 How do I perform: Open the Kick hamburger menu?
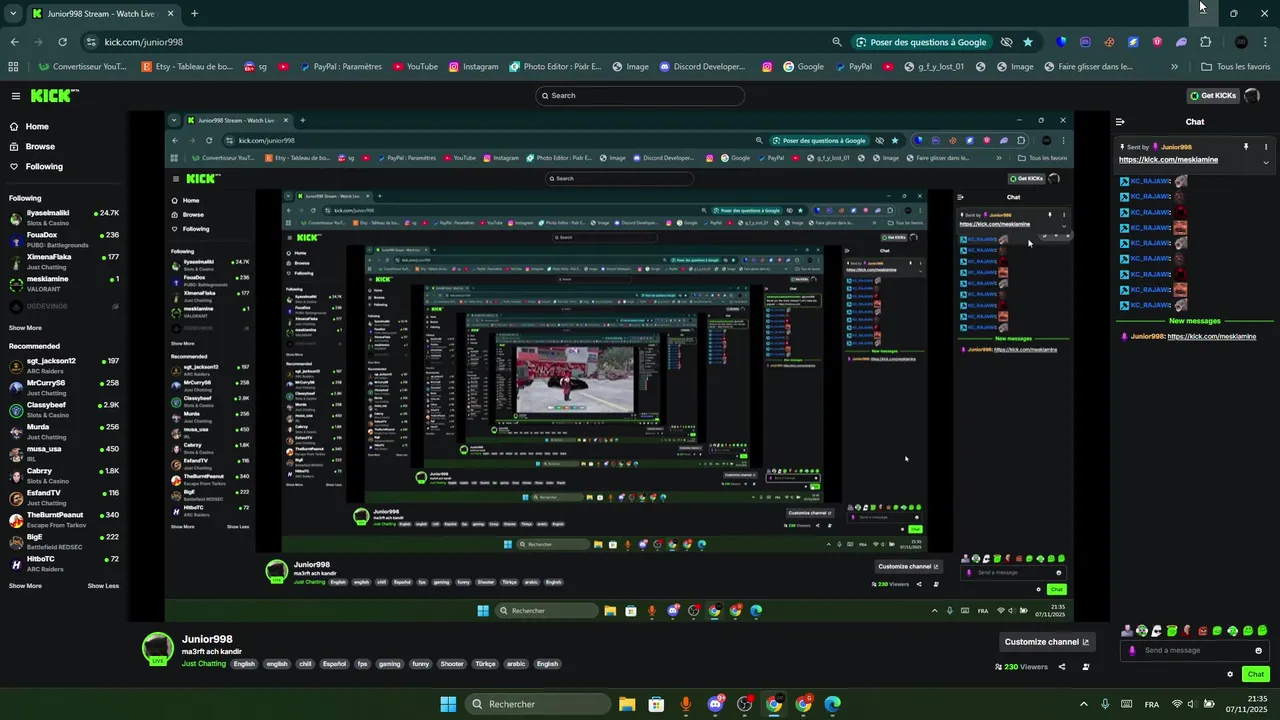(x=16, y=96)
